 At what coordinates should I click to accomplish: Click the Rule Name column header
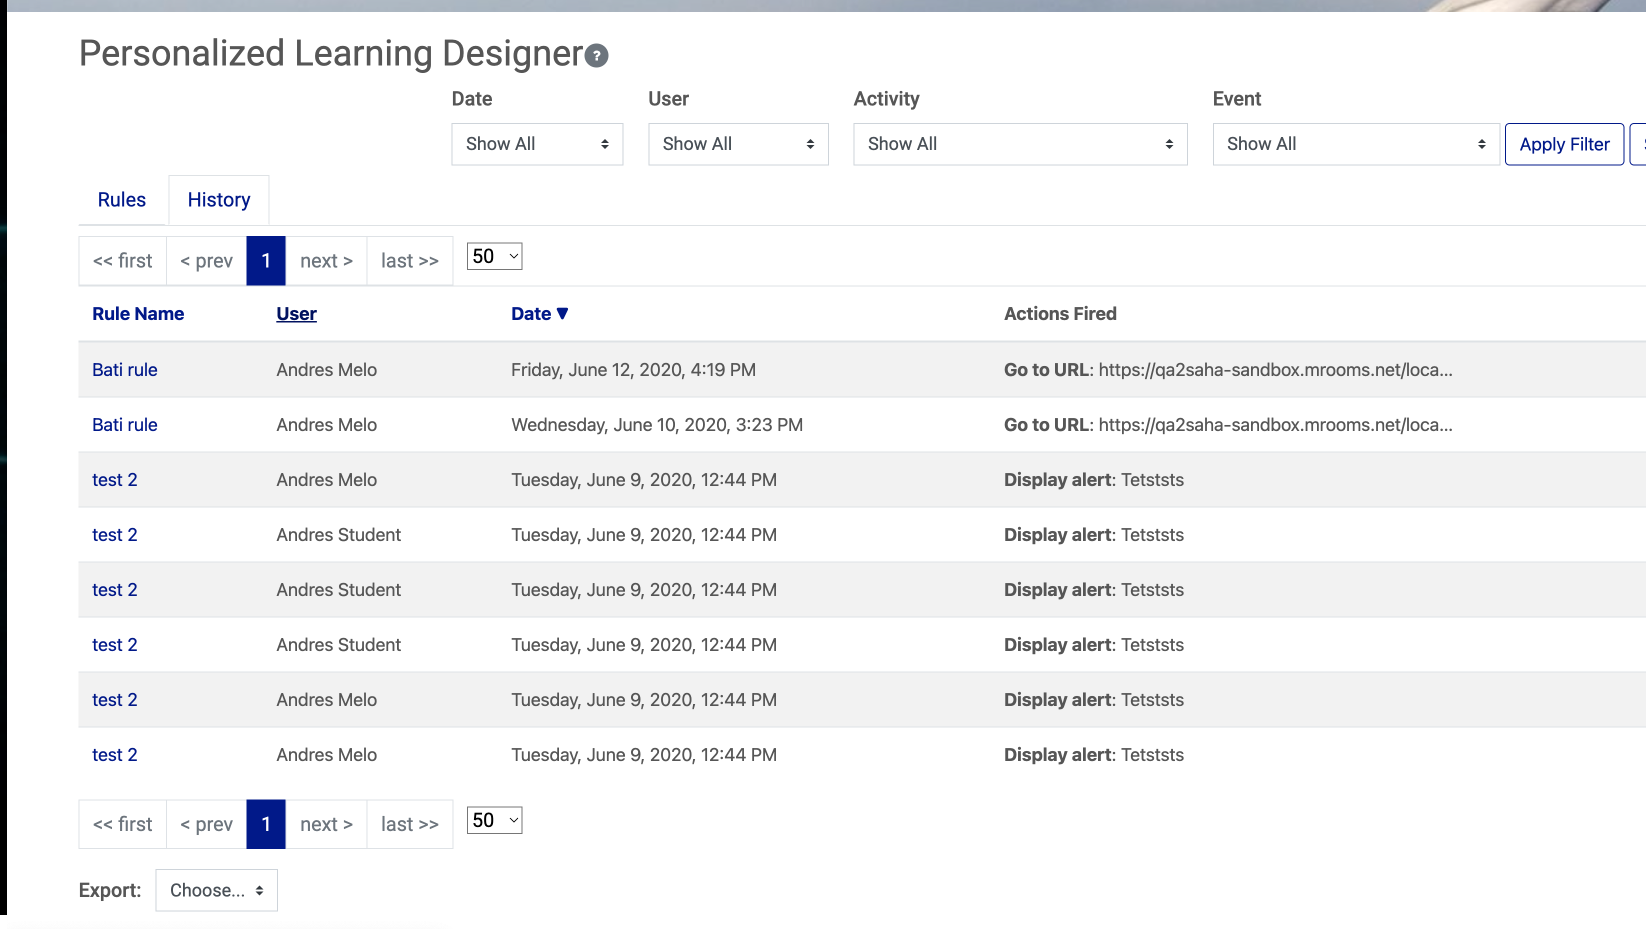[x=138, y=313]
